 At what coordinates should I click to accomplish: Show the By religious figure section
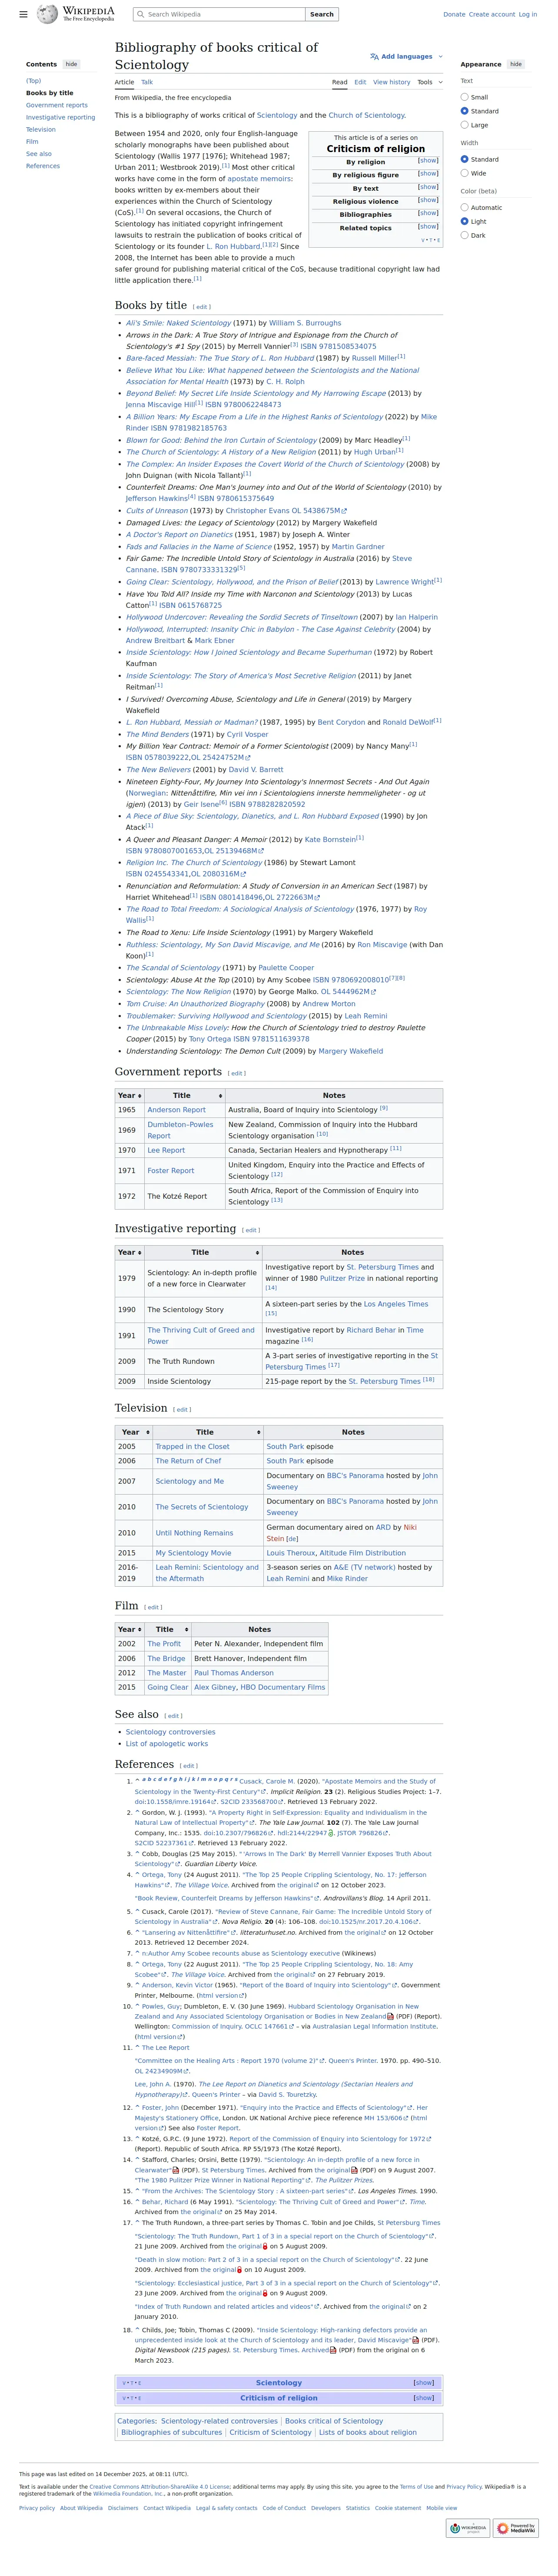428,173
